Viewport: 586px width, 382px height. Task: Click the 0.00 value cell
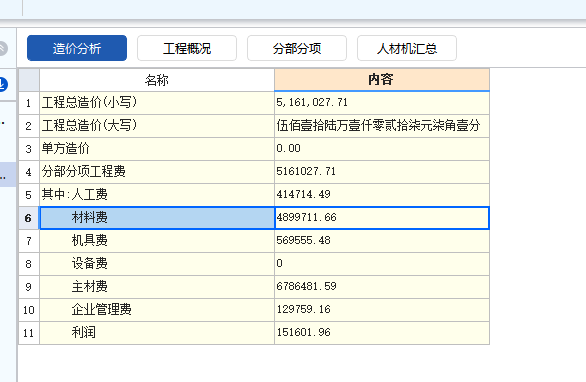[382, 149]
